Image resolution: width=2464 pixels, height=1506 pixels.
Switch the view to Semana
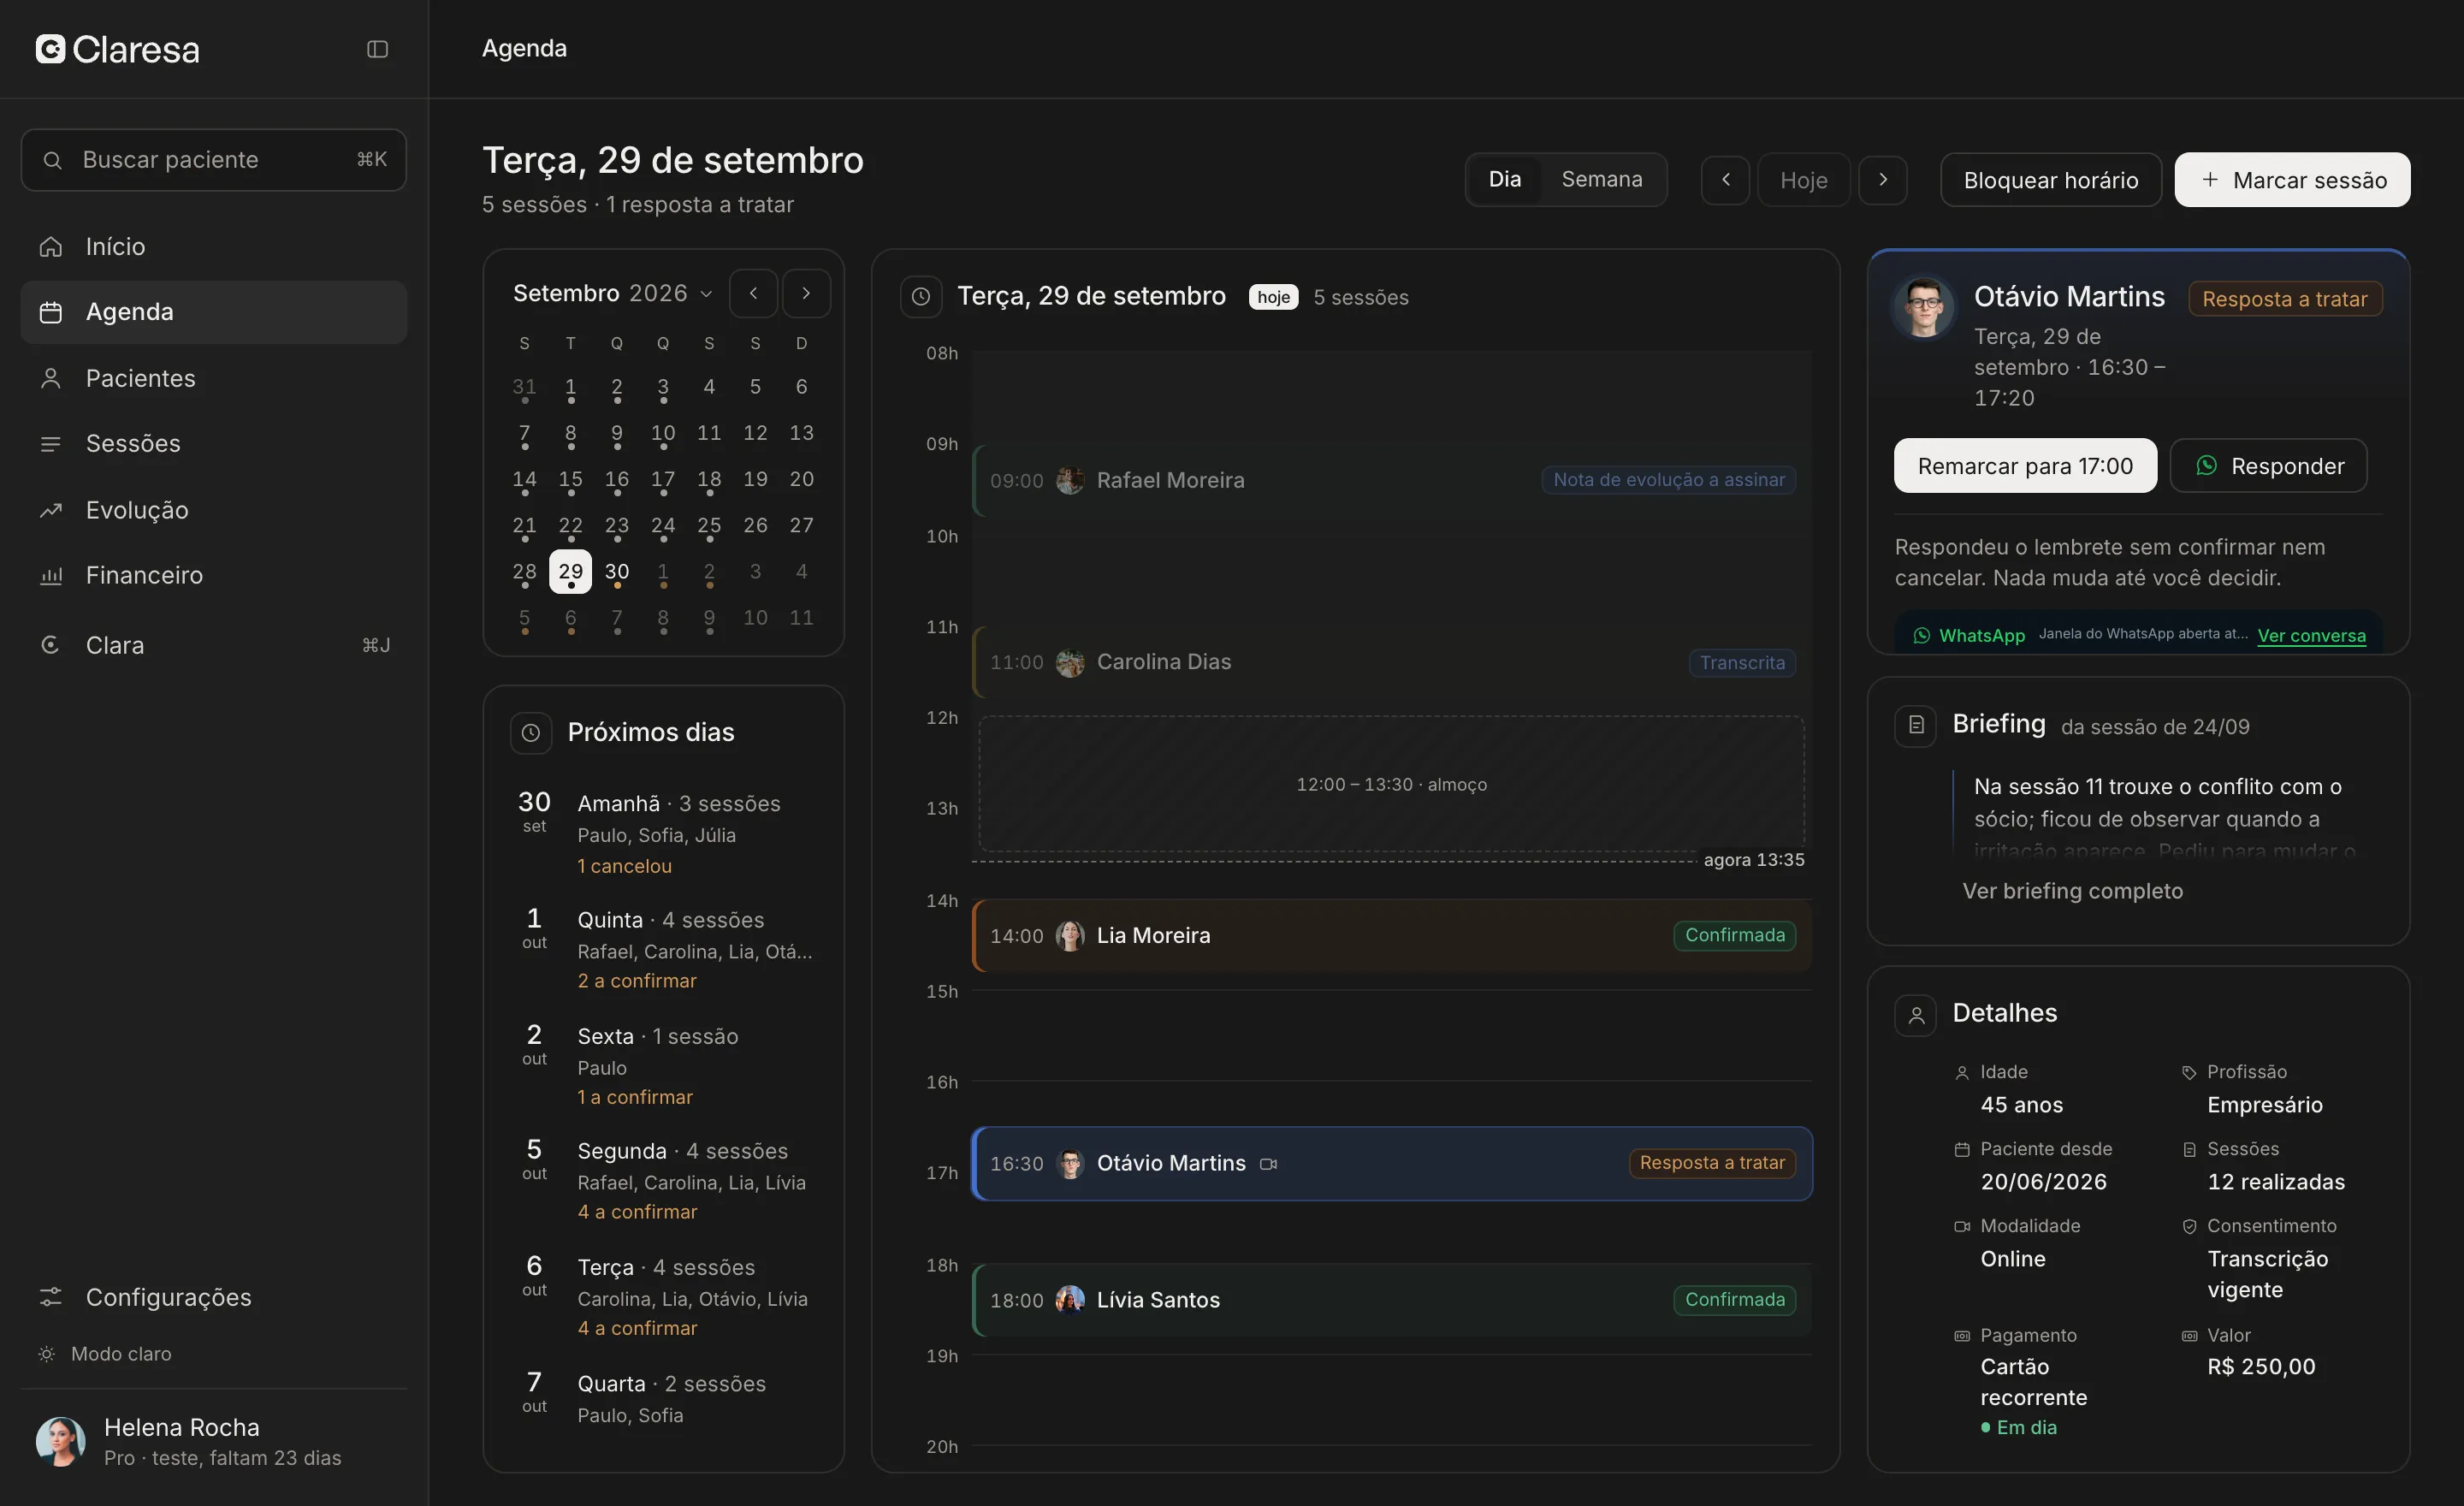[1602, 179]
